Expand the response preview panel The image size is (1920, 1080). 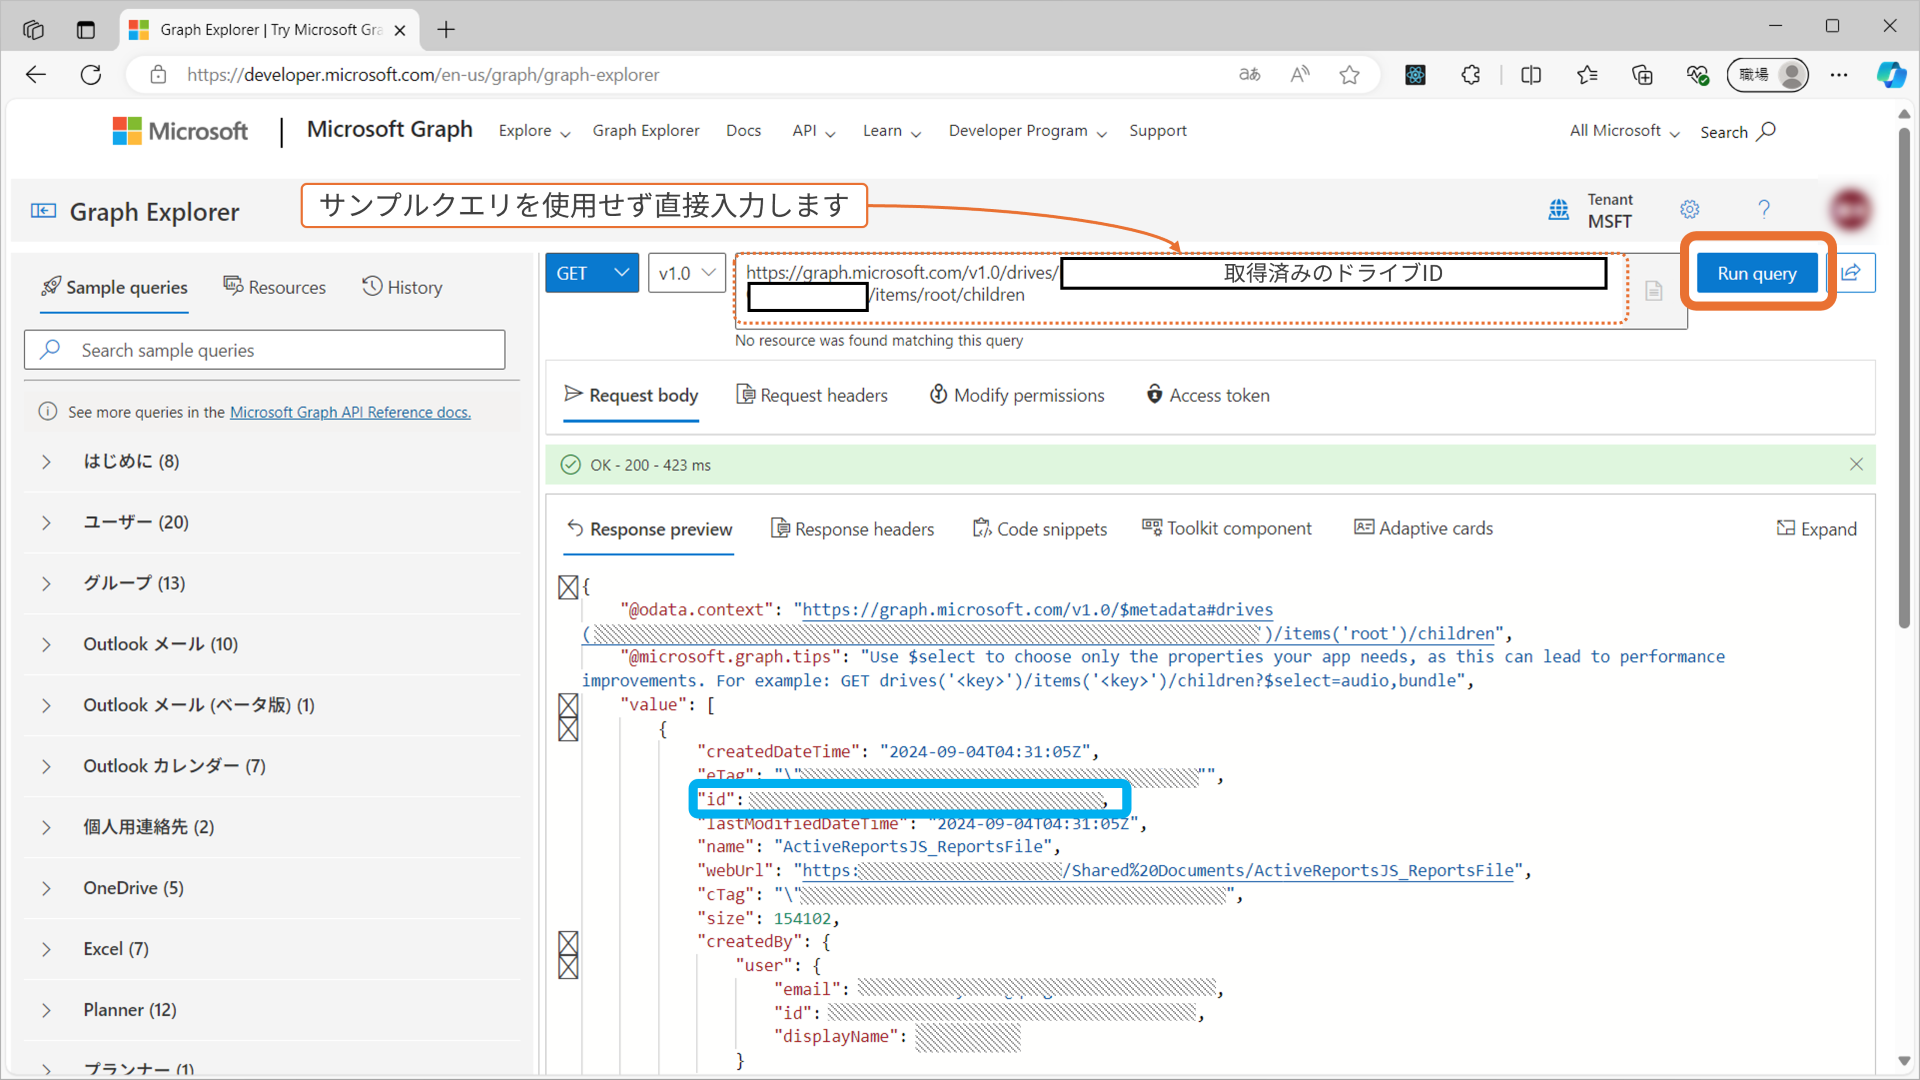[x=1817, y=529]
